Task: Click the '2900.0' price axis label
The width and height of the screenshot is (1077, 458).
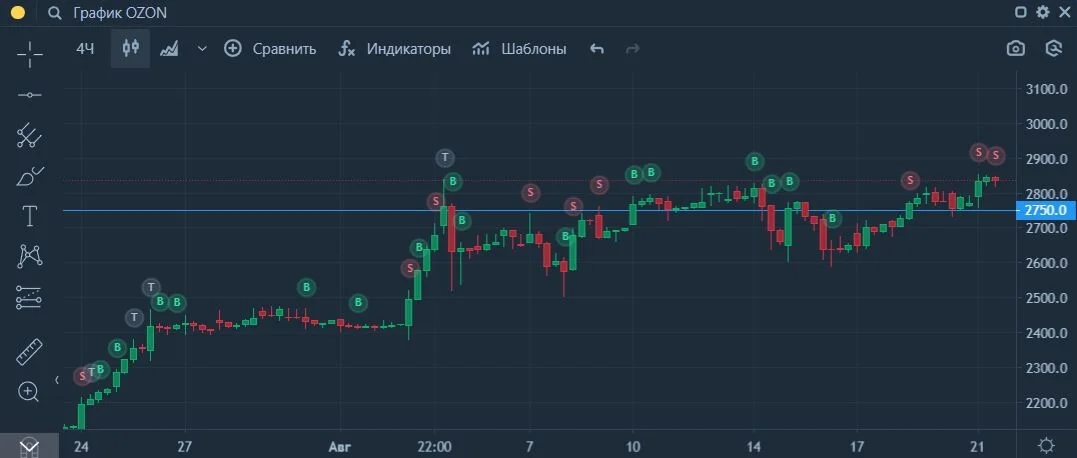Action: (x=1046, y=159)
